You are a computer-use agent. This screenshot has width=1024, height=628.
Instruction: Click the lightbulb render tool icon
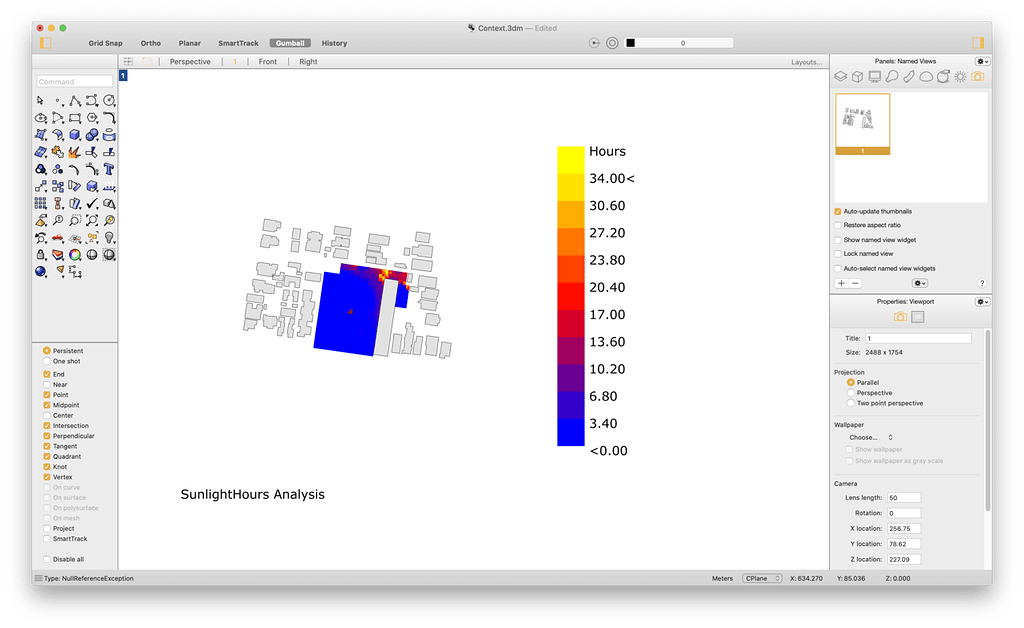108,238
